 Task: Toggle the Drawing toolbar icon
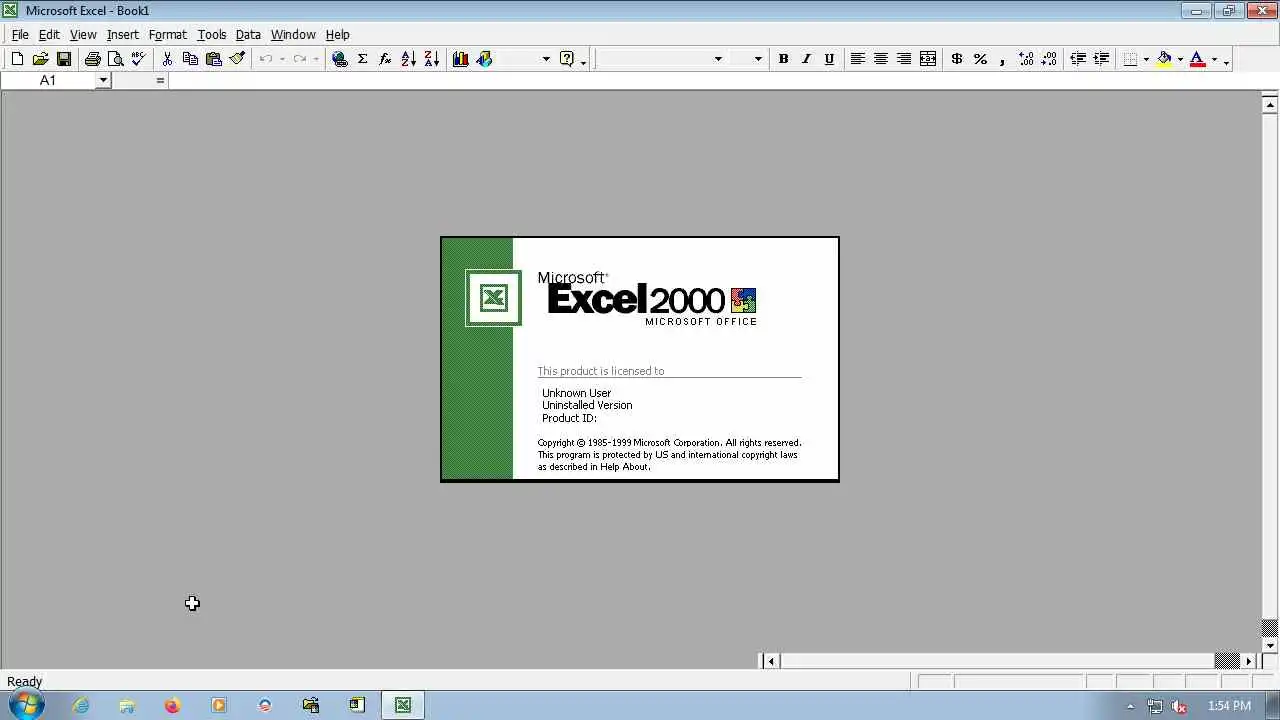coord(485,59)
